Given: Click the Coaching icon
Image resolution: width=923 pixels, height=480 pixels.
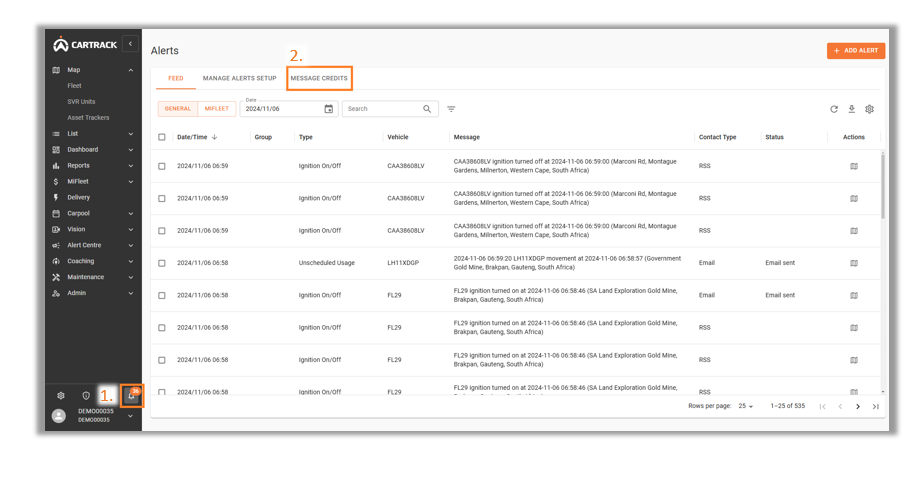Looking at the screenshot, I should pos(56,261).
